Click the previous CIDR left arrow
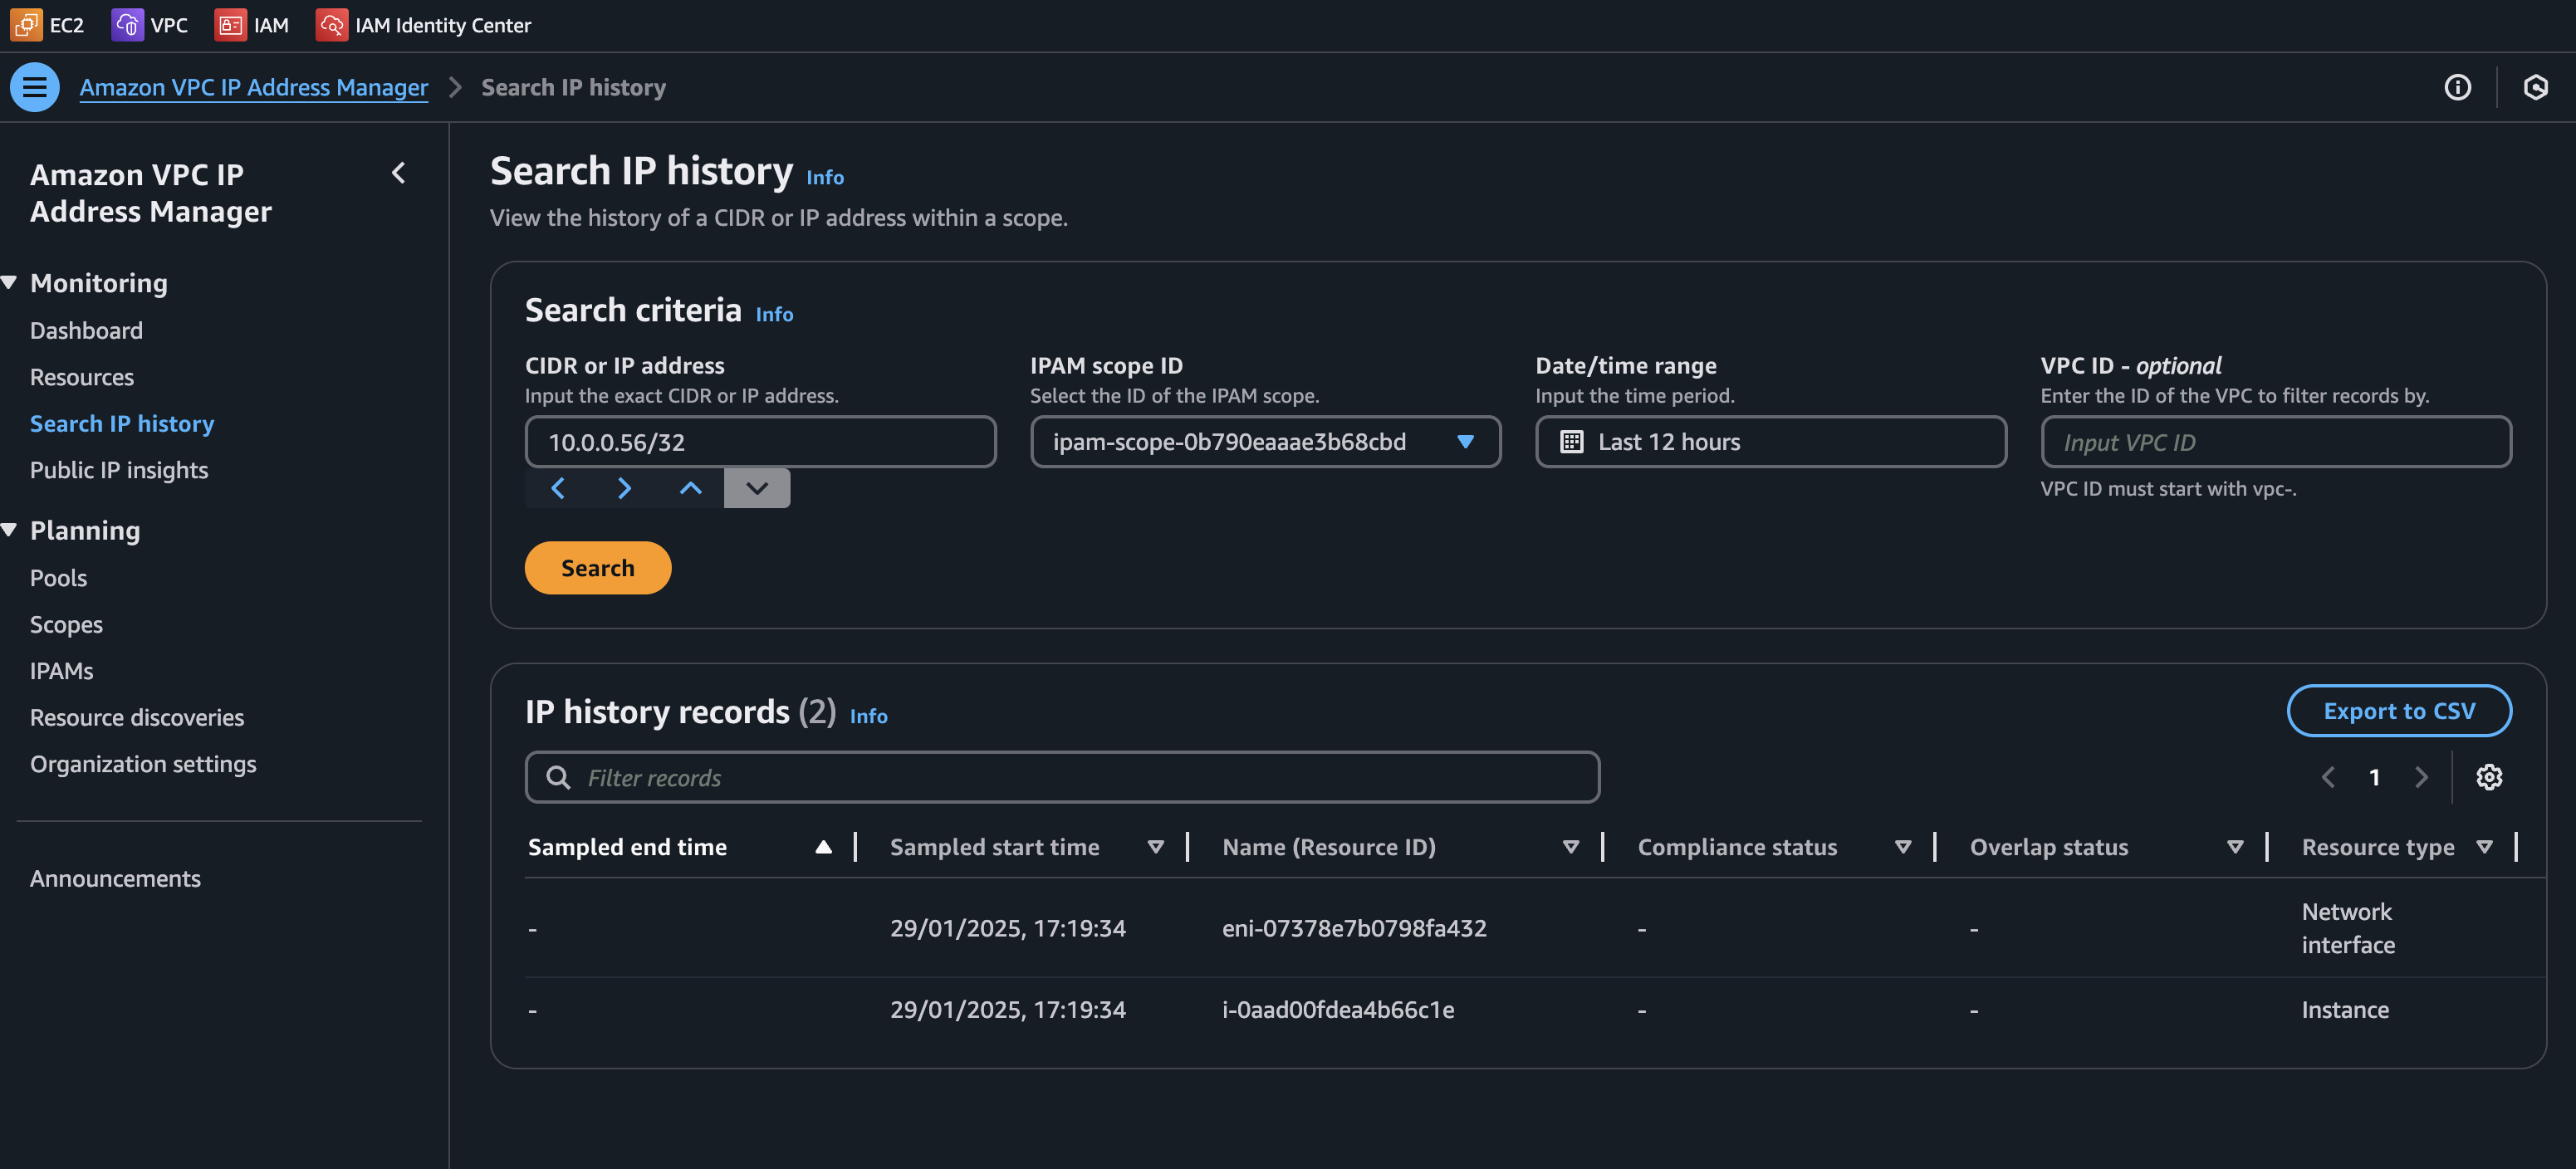This screenshot has height=1169, width=2576. (558, 488)
